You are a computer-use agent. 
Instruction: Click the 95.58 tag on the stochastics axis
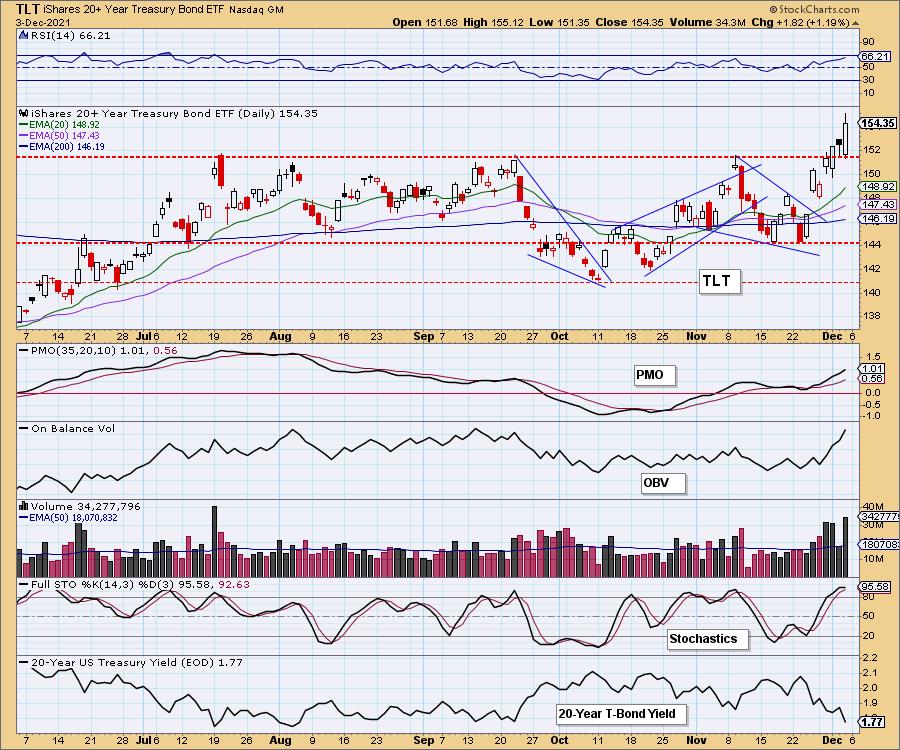click(x=875, y=586)
